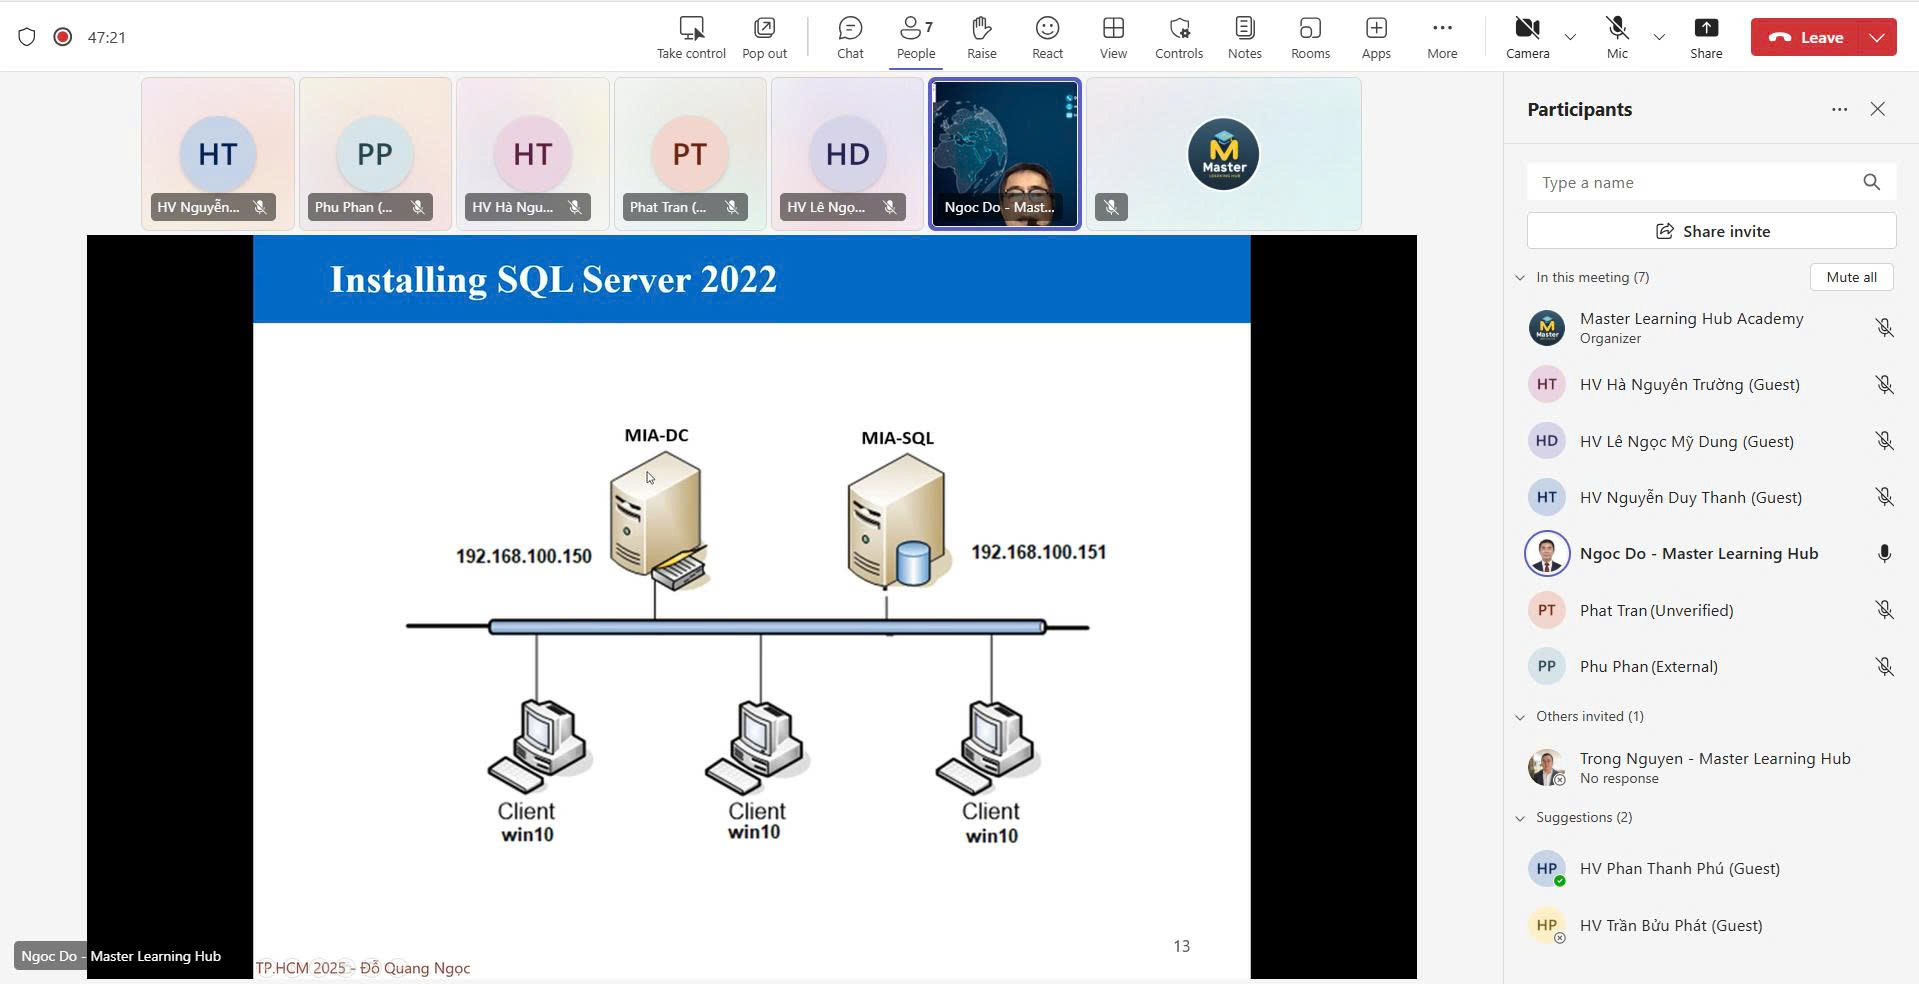
Task: Toggle the People tab
Action: 915,38
